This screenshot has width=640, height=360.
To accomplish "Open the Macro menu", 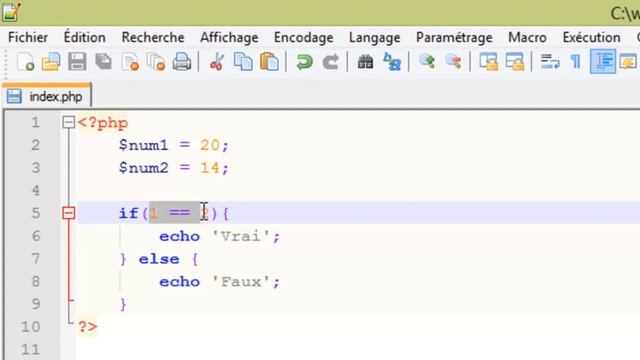I will (527, 38).
